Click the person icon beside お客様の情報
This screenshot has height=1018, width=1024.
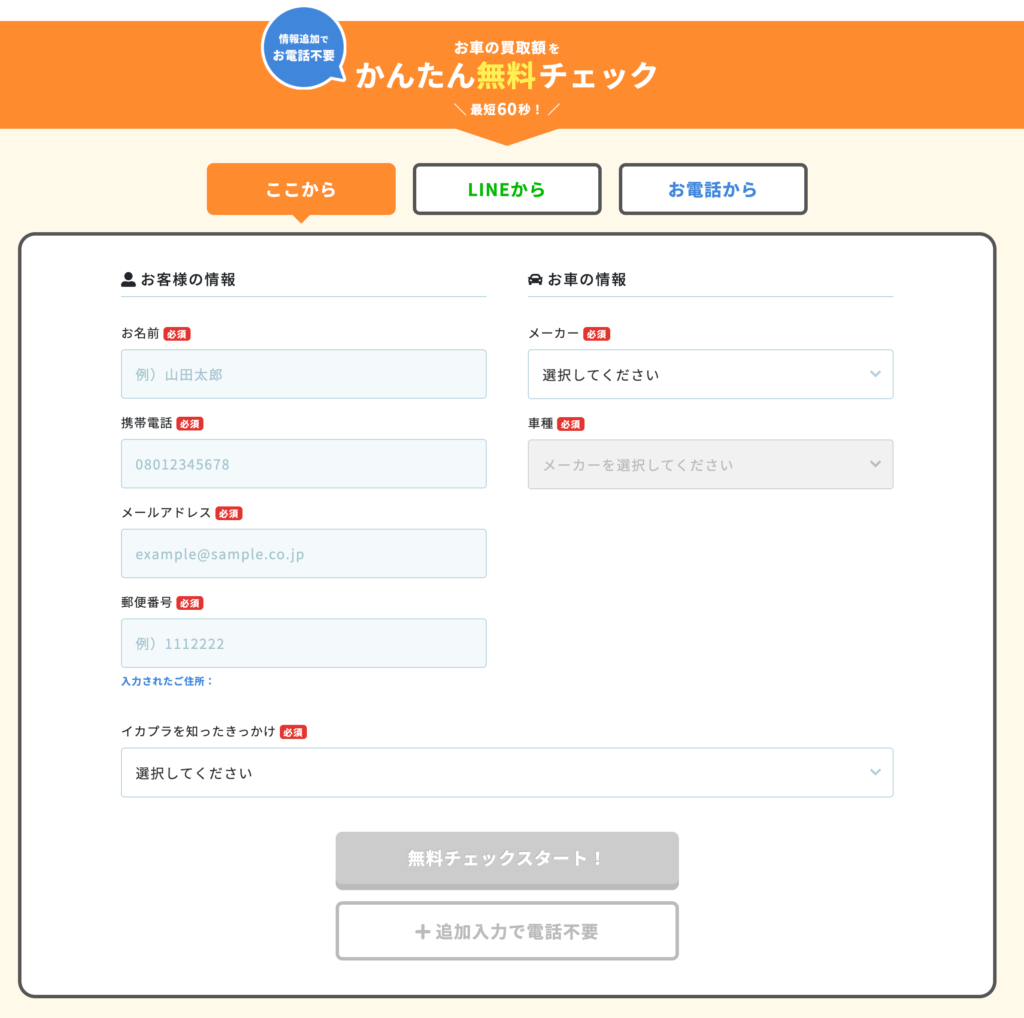coord(128,280)
